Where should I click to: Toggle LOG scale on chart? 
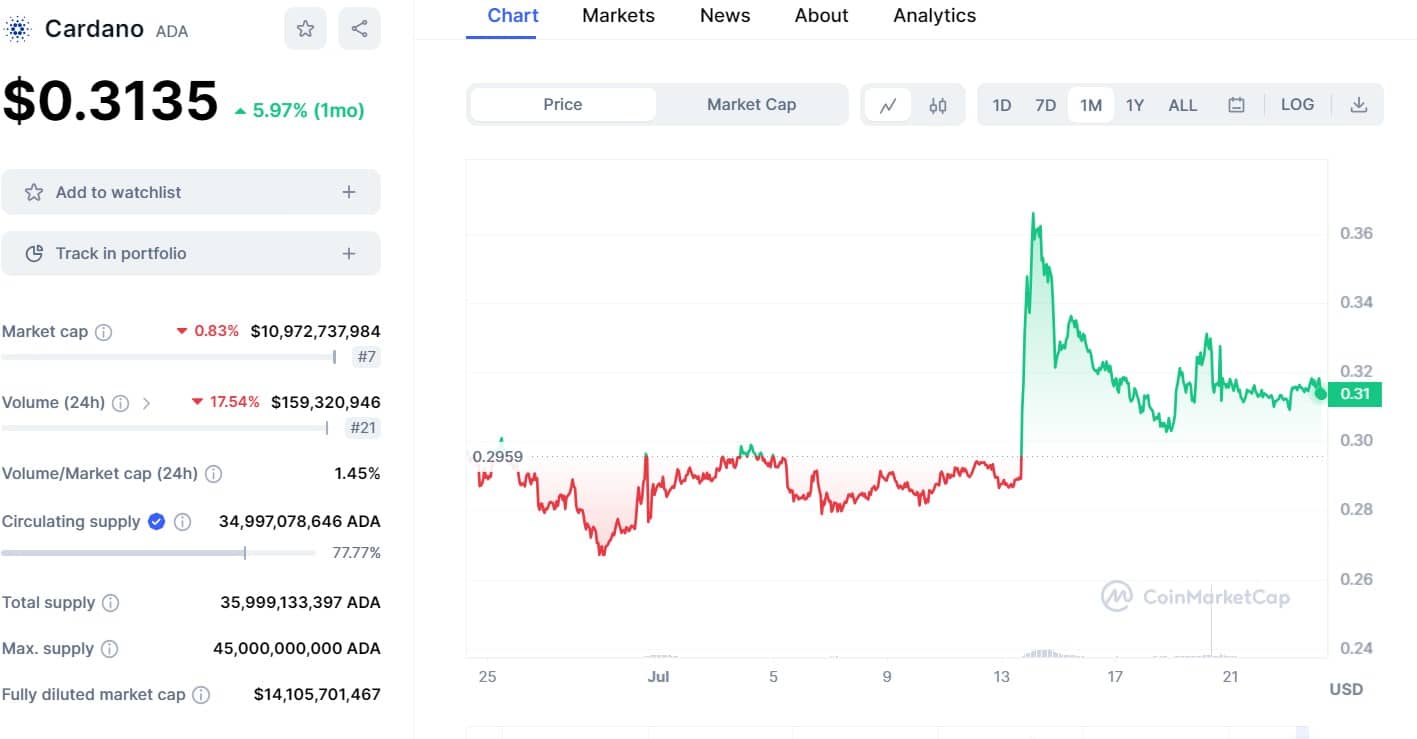1297,104
